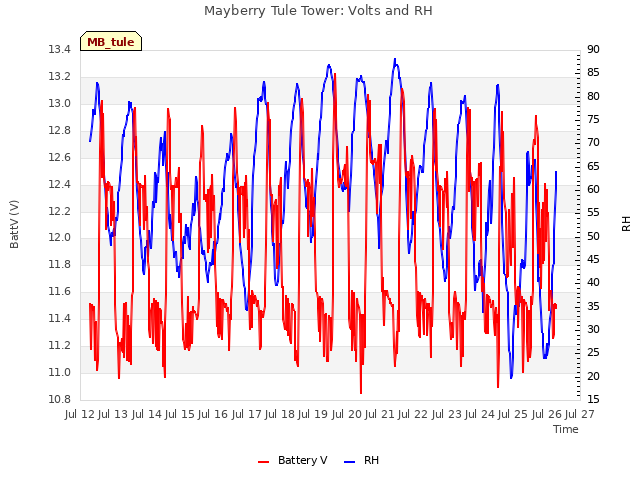The image size is (640, 480).
Task: Click the 13.0 left axis tick
Action: pyautogui.click(x=60, y=104)
